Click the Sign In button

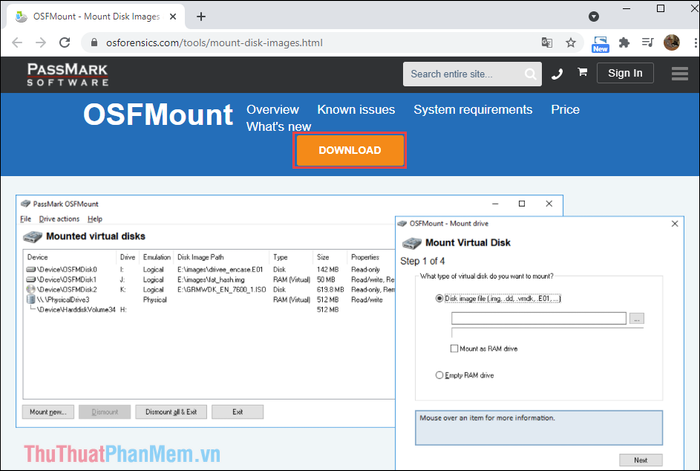click(x=625, y=73)
